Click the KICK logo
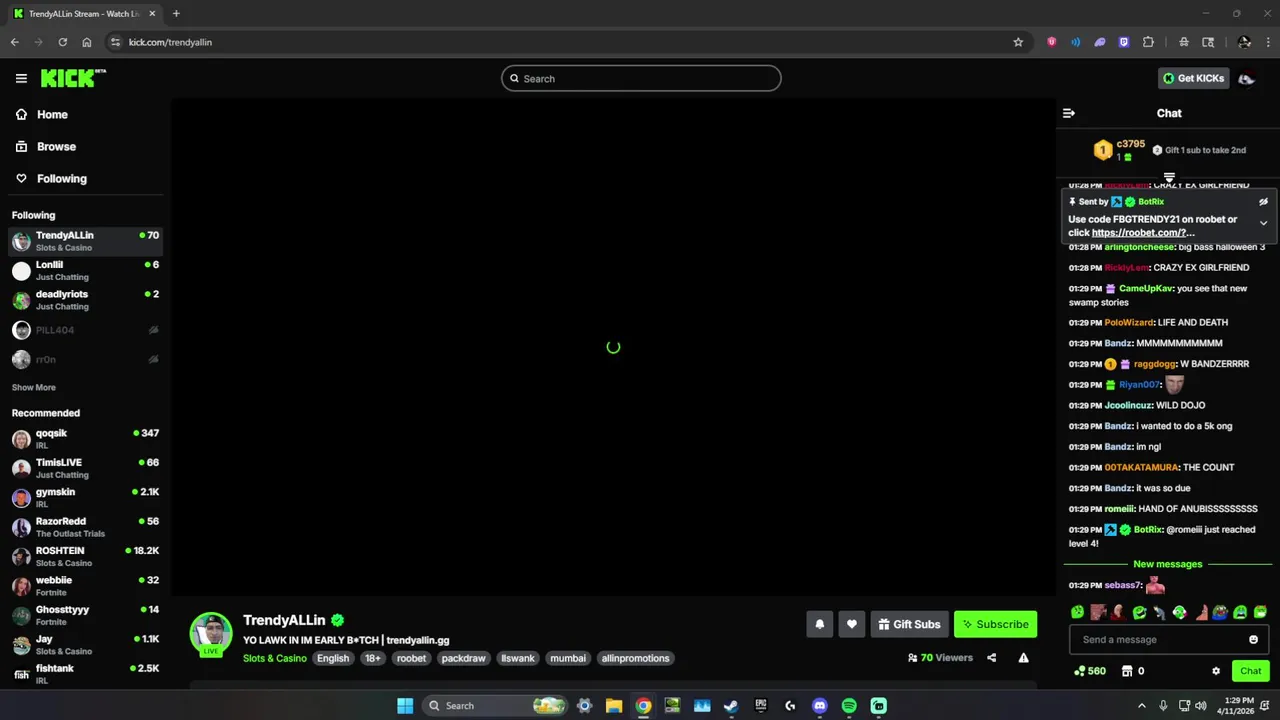 [72, 78]
